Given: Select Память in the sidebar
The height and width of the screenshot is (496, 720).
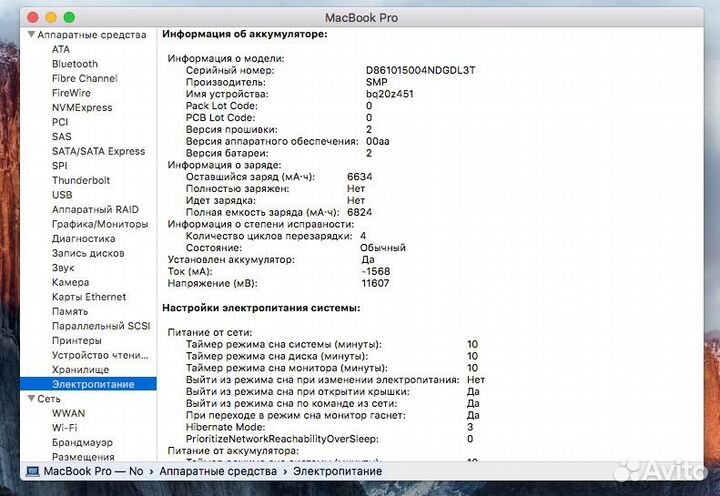Looking at the screenshot, I should pyautogui.click(x=70, y=311).
